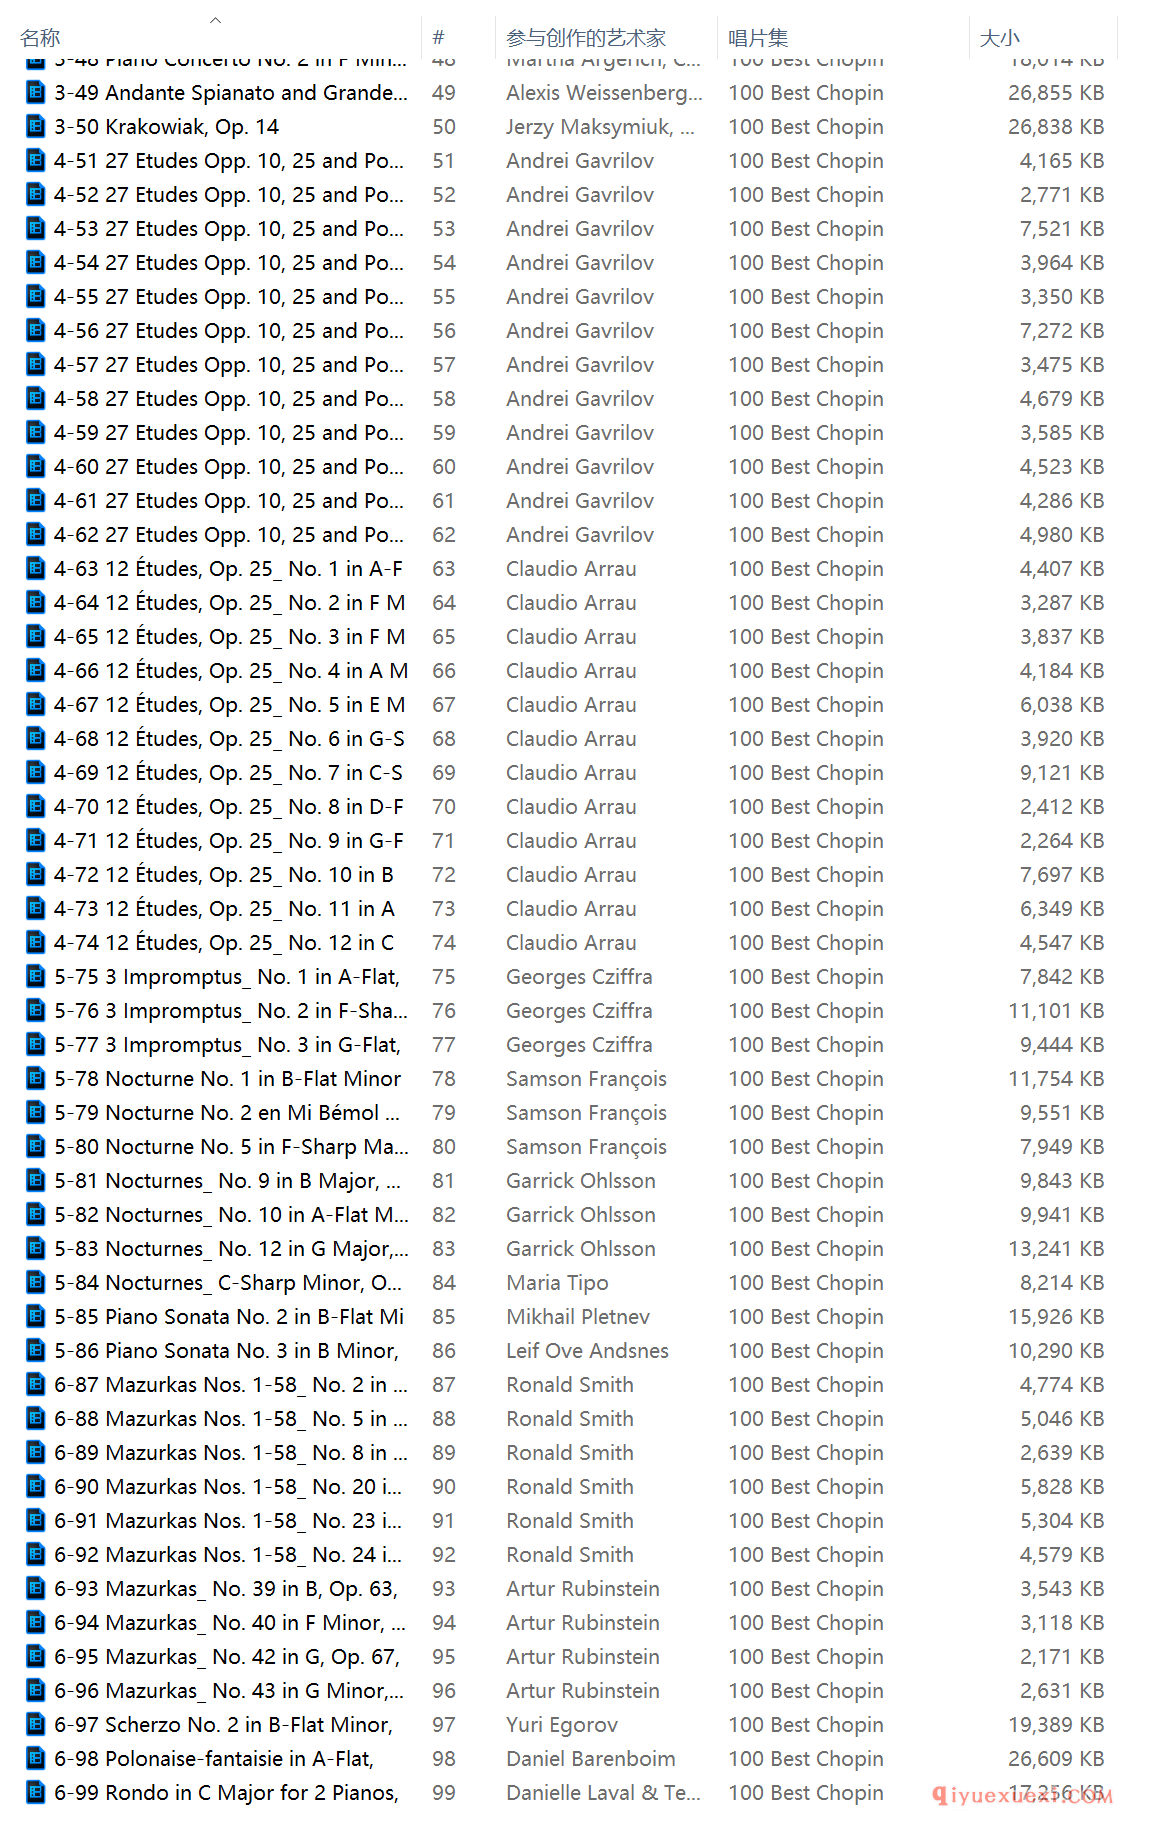Viewport: 1149px width, 1827px height.
Task: Click the file icon next to 4-57 27 Etudes
Action: (x=36, y=365)
